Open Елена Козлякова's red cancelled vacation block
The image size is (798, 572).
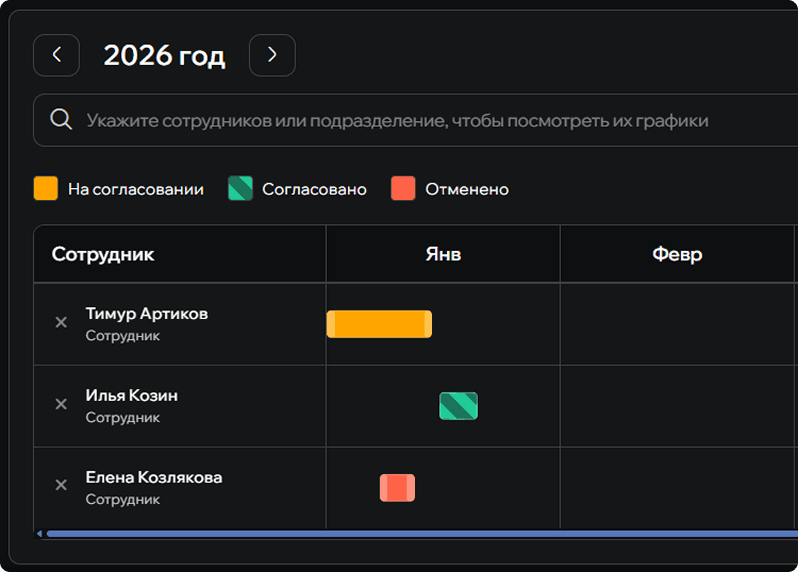[x=397, y=488]
